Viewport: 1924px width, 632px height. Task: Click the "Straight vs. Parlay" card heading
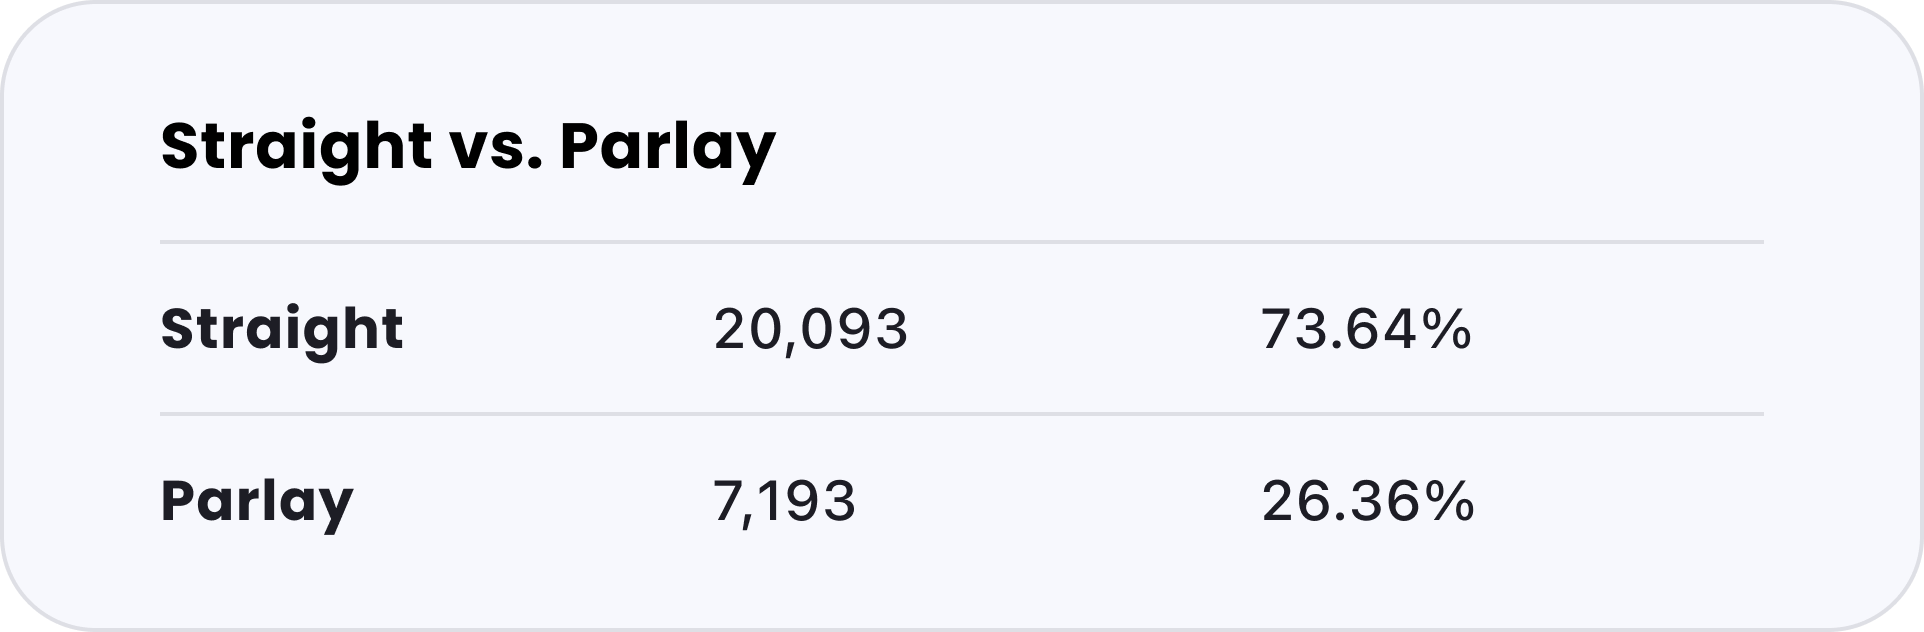click(x=468, y=148)
